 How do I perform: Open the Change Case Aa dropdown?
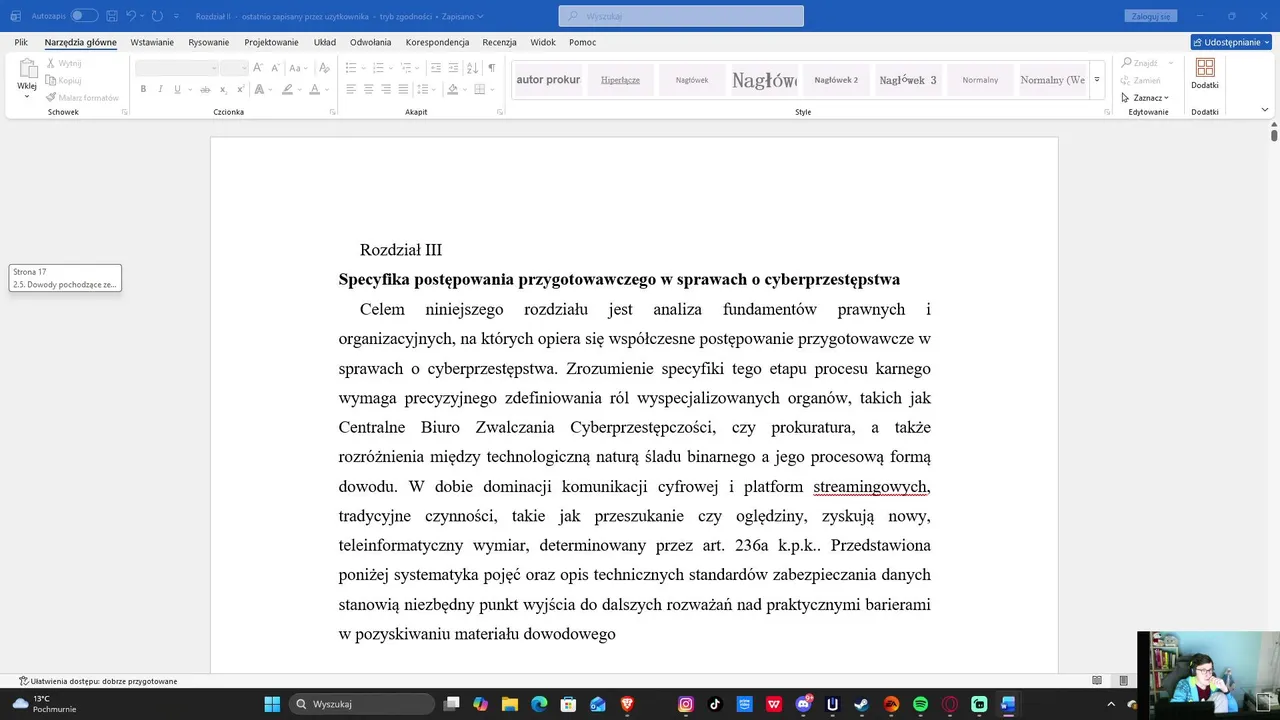298,68
